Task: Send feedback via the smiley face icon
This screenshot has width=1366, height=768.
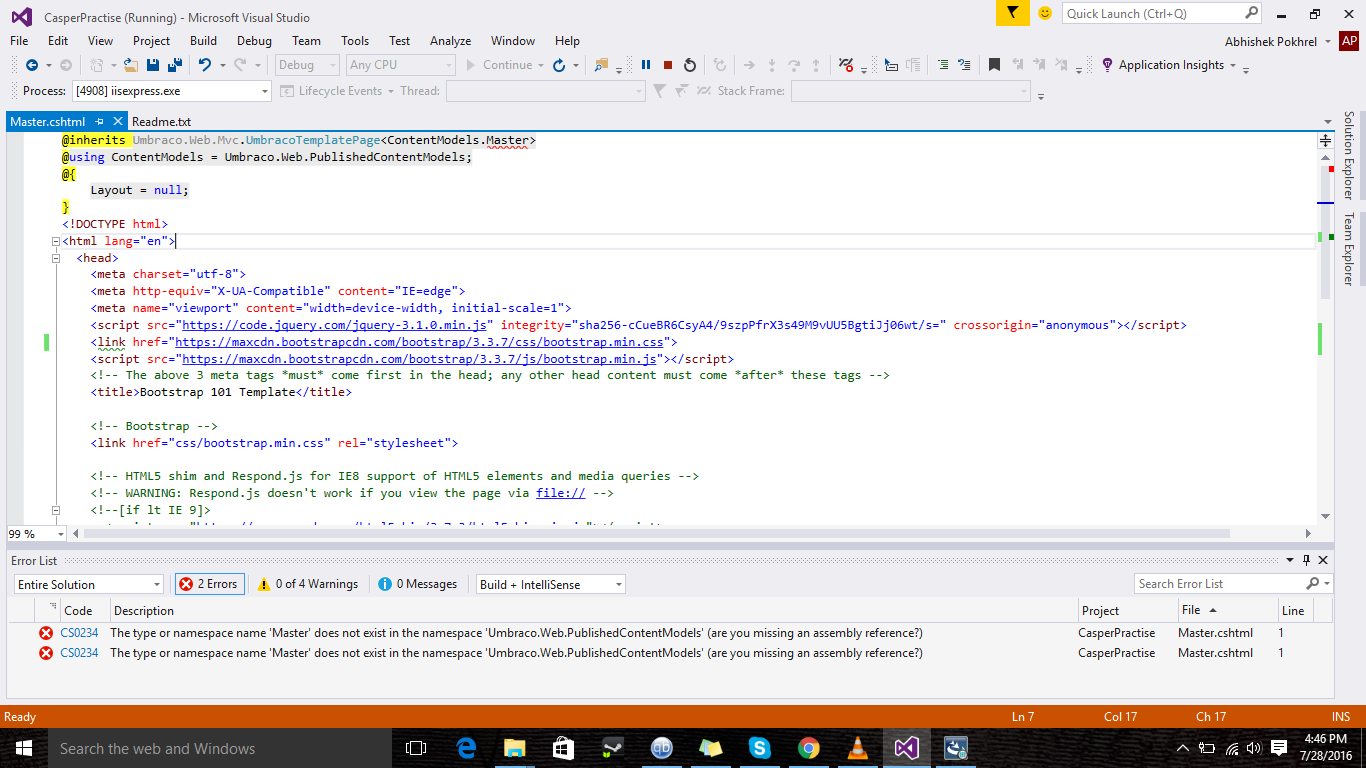Action: 1045,13
